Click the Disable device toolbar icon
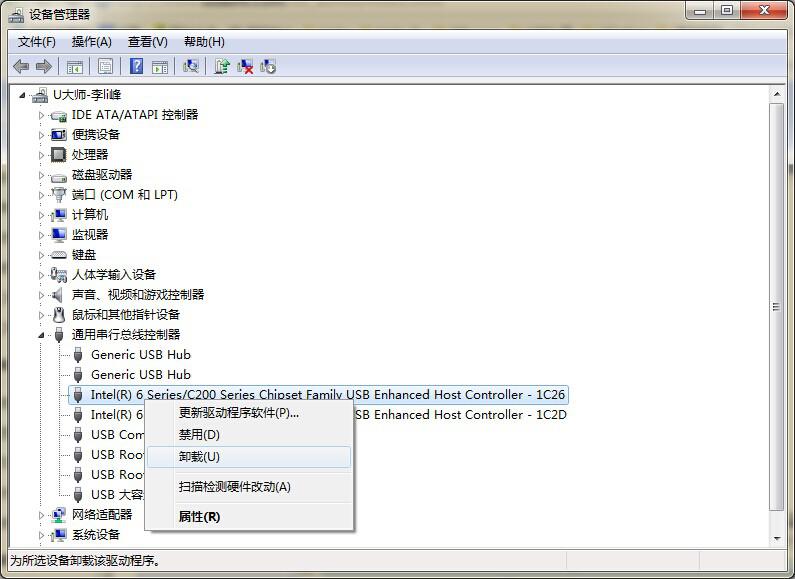This screenshot has height=579, width=795. (268, 66)
